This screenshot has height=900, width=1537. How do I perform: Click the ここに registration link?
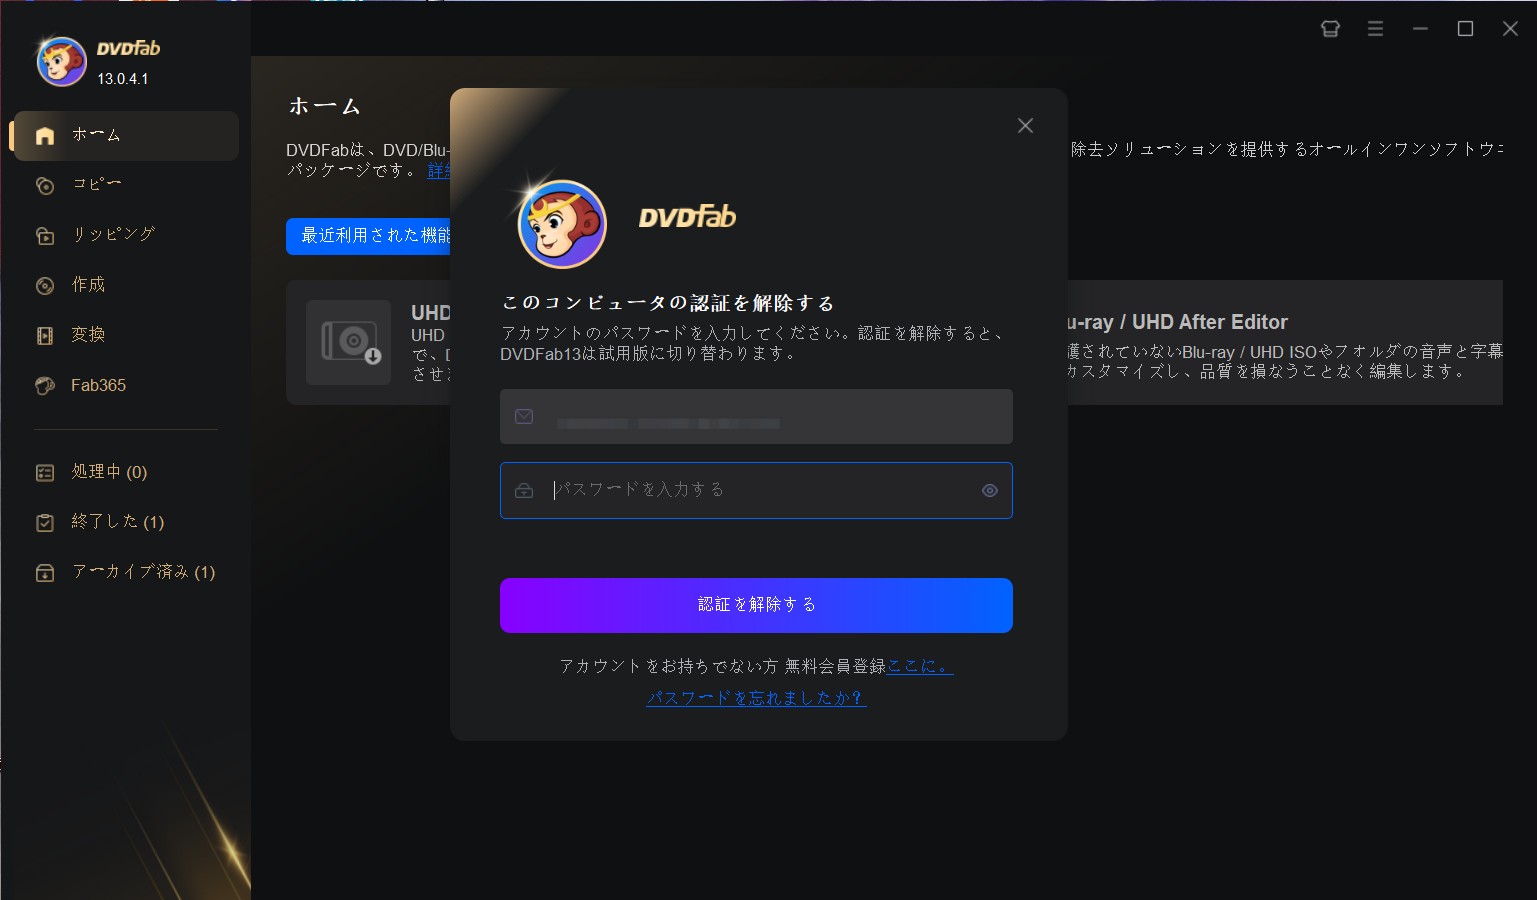920,666
